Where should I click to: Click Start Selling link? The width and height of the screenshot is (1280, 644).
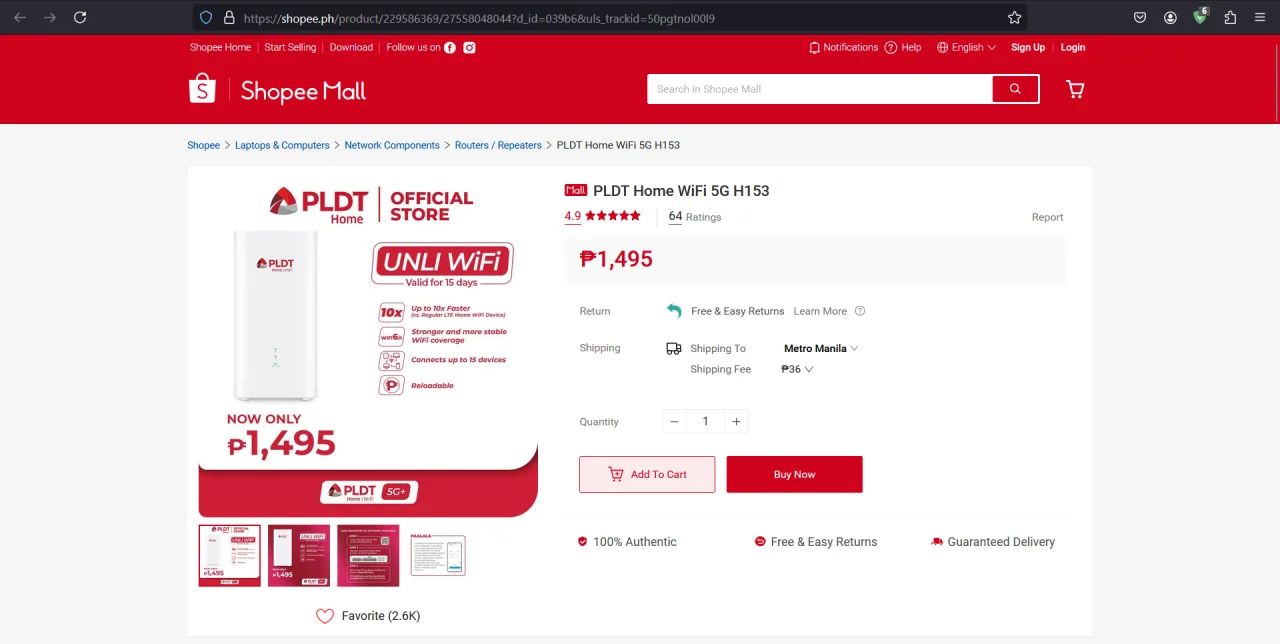[290, 47]
